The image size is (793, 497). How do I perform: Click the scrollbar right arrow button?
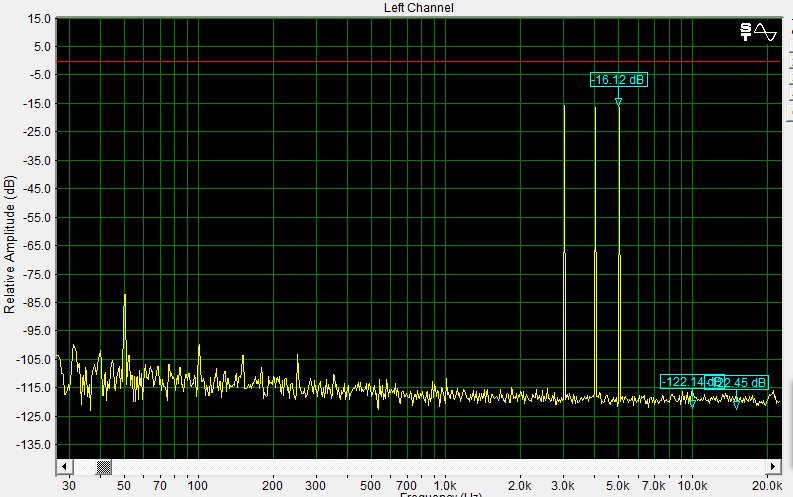pyautogui.click(x=773, y=466)
